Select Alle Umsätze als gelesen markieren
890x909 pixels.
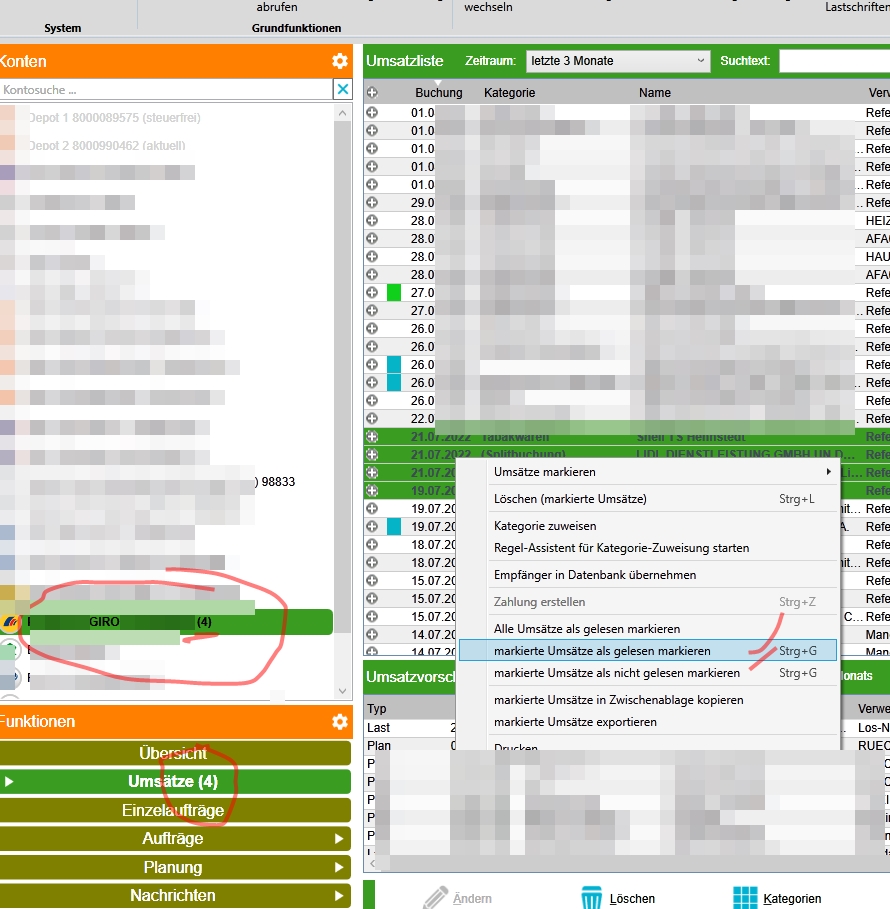[648, 629]
